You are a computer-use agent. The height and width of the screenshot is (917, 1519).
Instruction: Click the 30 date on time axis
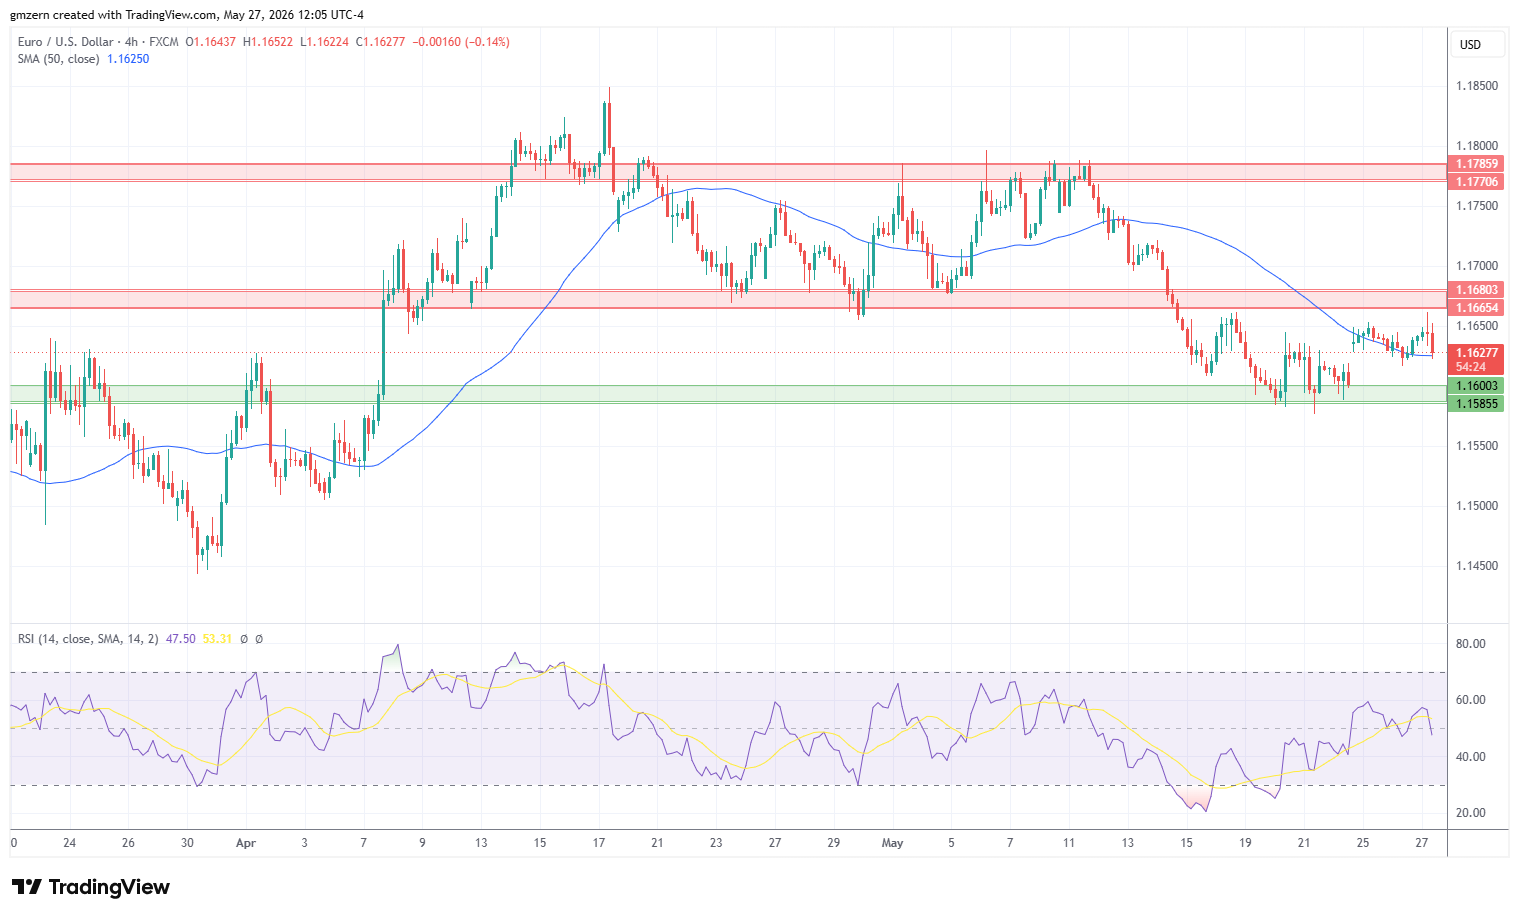tap(187, 843)
